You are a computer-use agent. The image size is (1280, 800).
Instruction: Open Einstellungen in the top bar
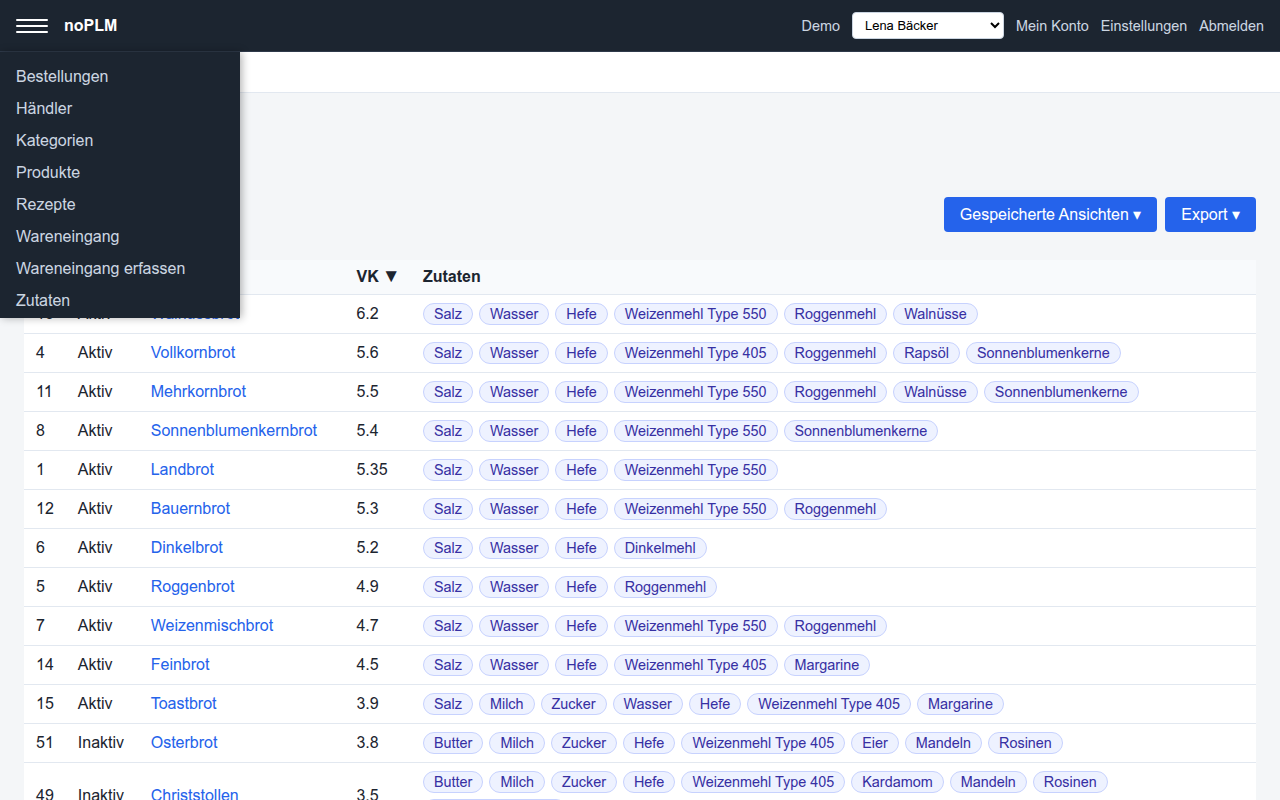click(x=1144, y=26)
